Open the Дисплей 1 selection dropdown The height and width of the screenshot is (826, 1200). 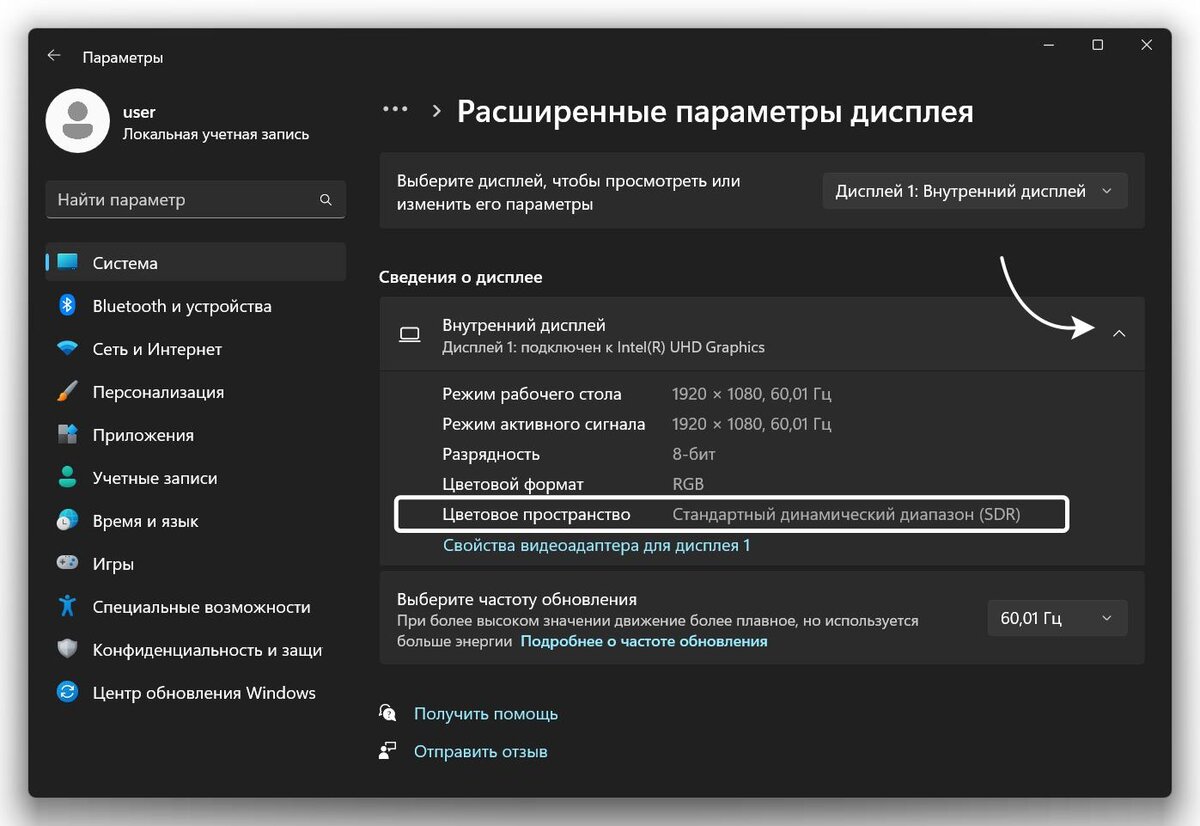coord(974,190)
